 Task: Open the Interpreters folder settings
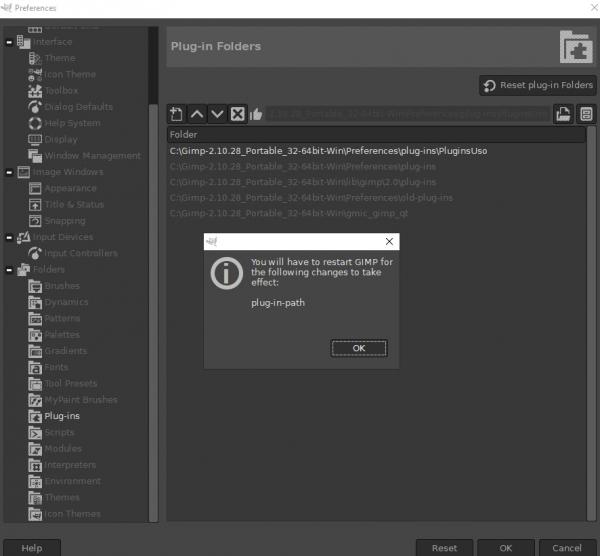pyautogui.click(x=70, y=465)
